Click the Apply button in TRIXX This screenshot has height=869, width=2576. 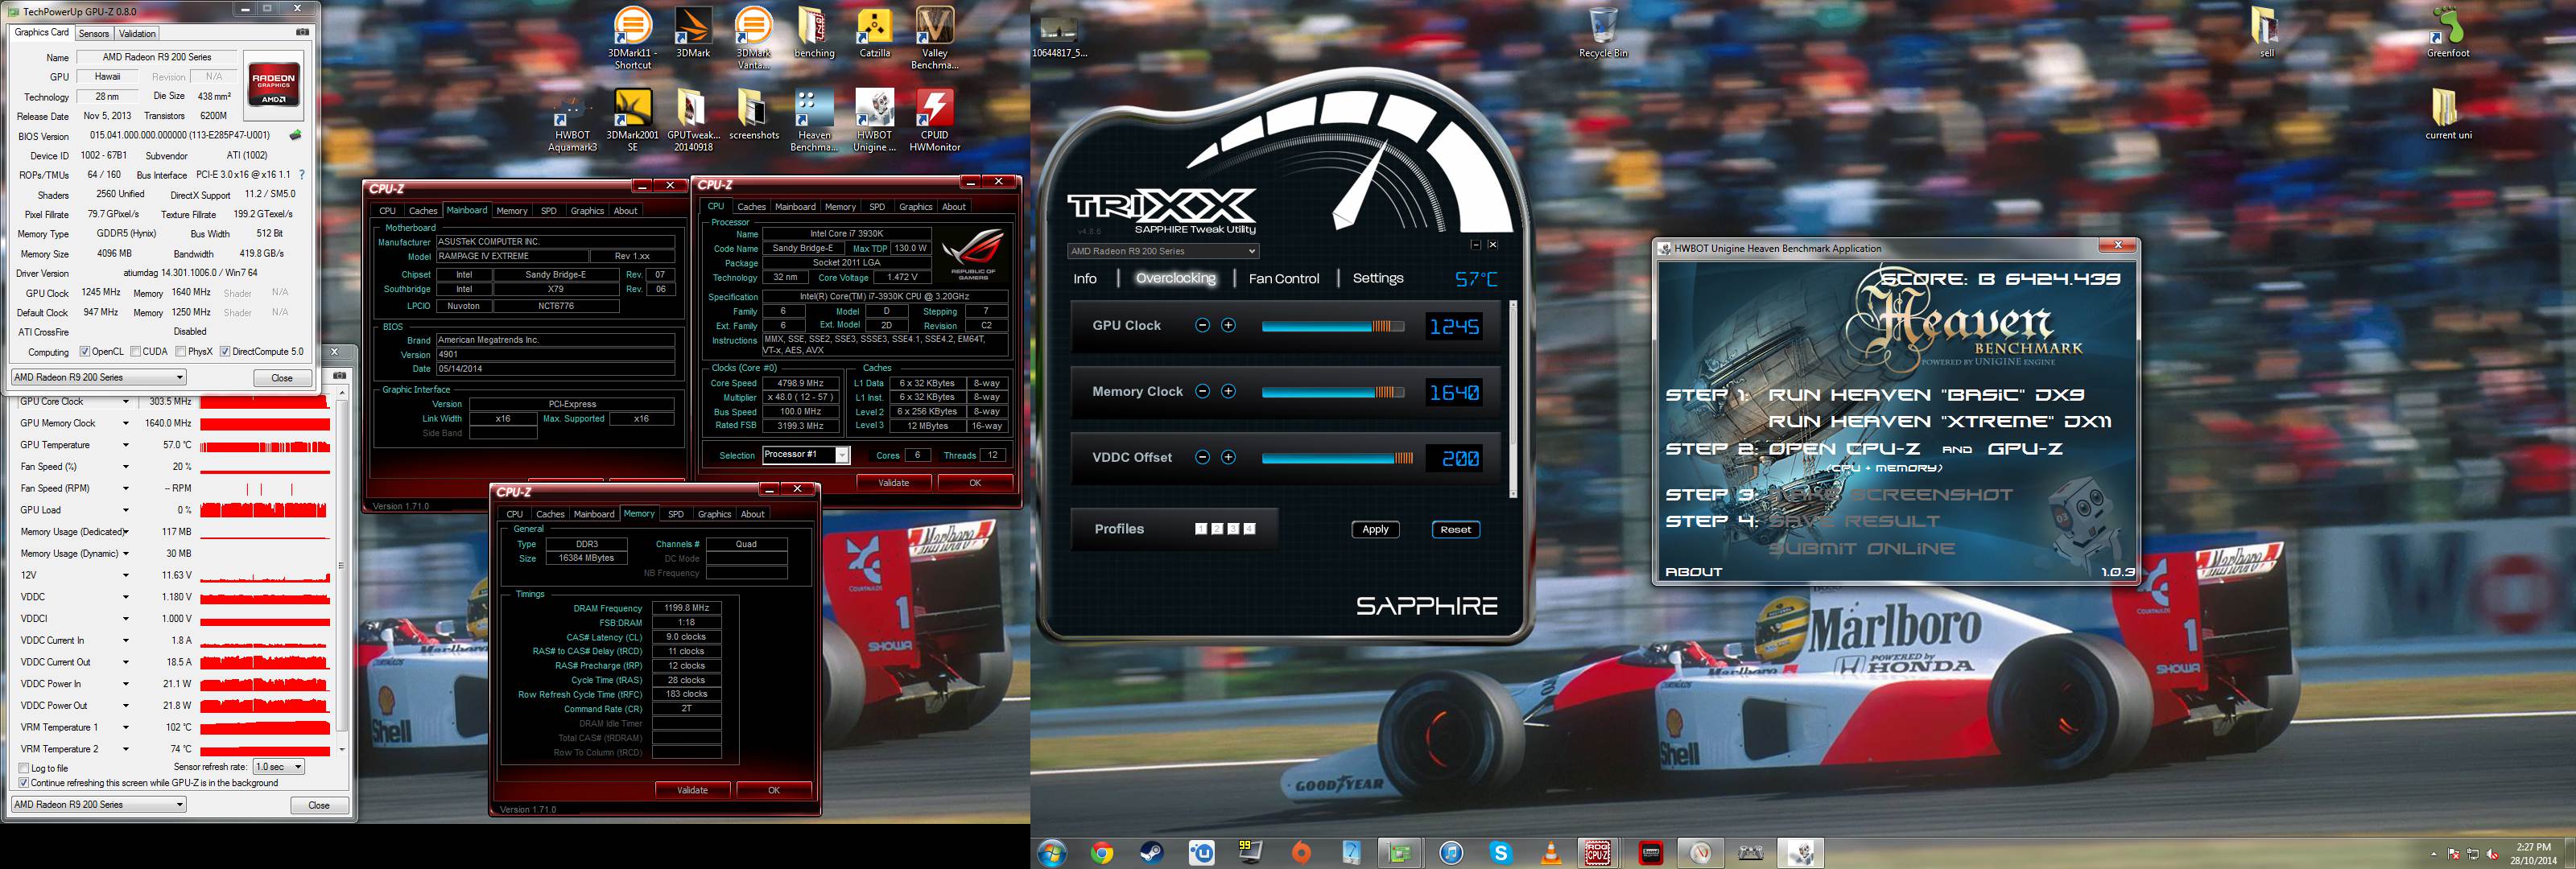tap(1375, 529)
